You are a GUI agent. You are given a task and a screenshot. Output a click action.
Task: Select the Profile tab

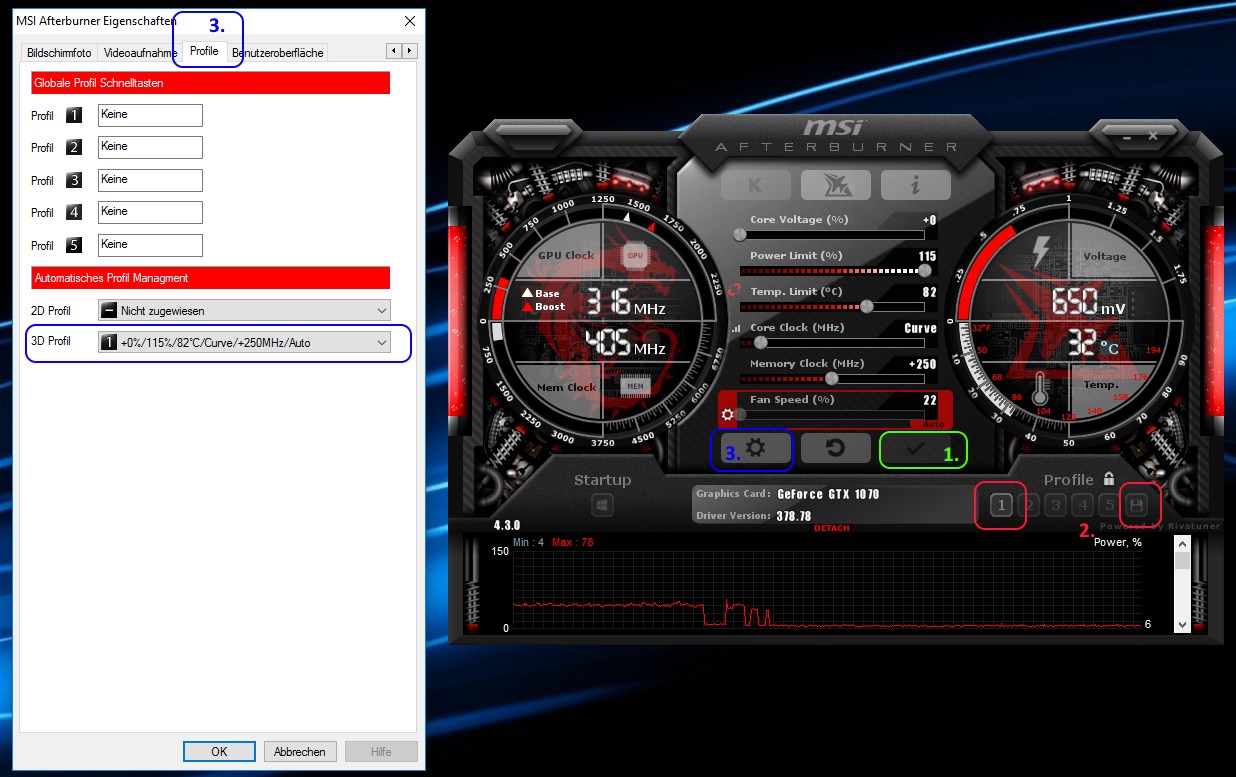tap(204, 51)
